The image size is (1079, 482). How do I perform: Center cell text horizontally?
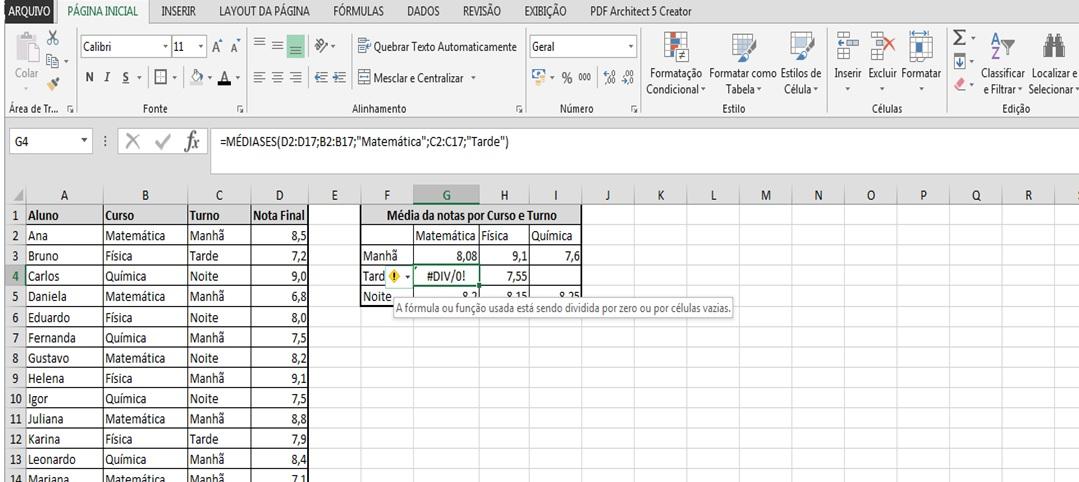pos(277,78)
